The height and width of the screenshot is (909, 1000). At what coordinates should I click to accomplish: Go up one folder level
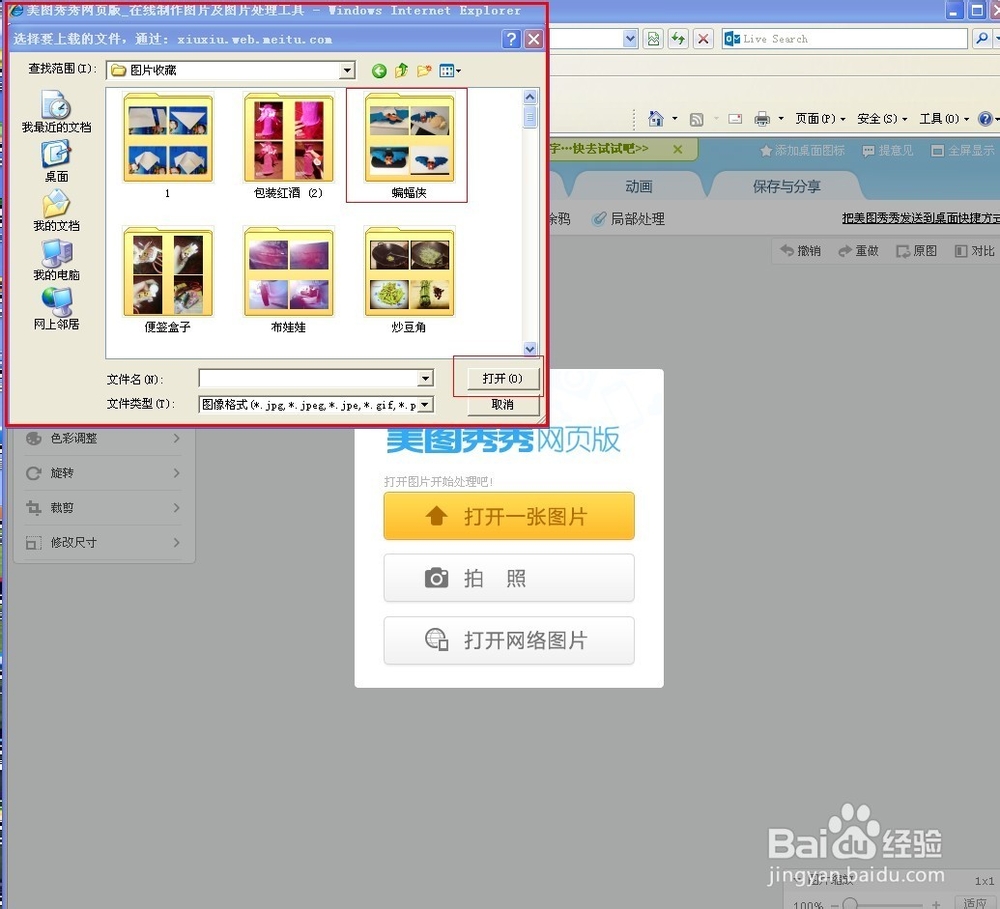point(401,70)
